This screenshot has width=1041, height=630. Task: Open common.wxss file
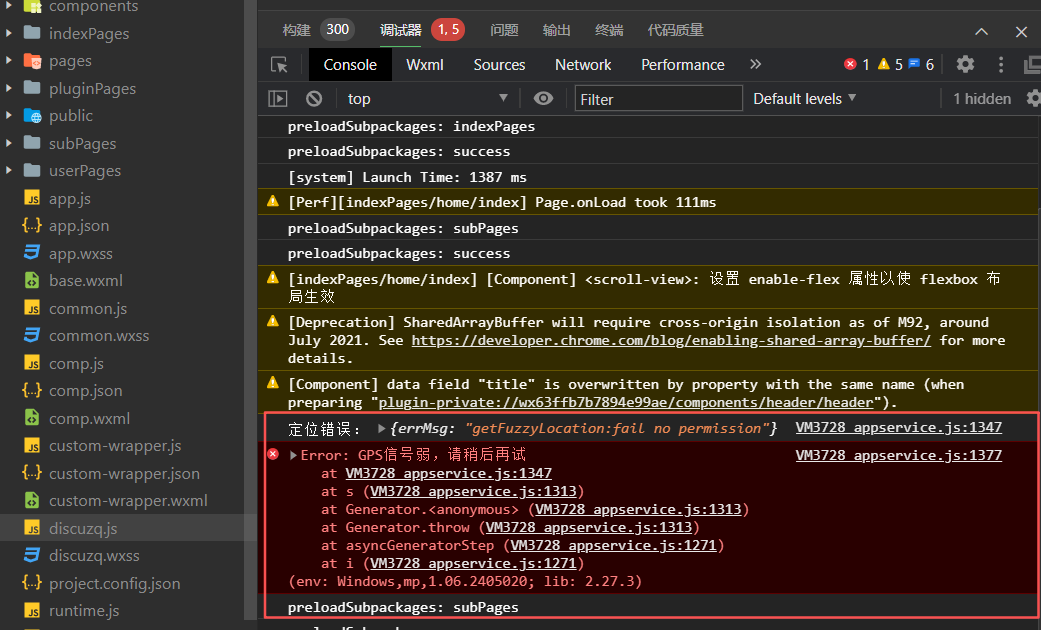point(99,336)
